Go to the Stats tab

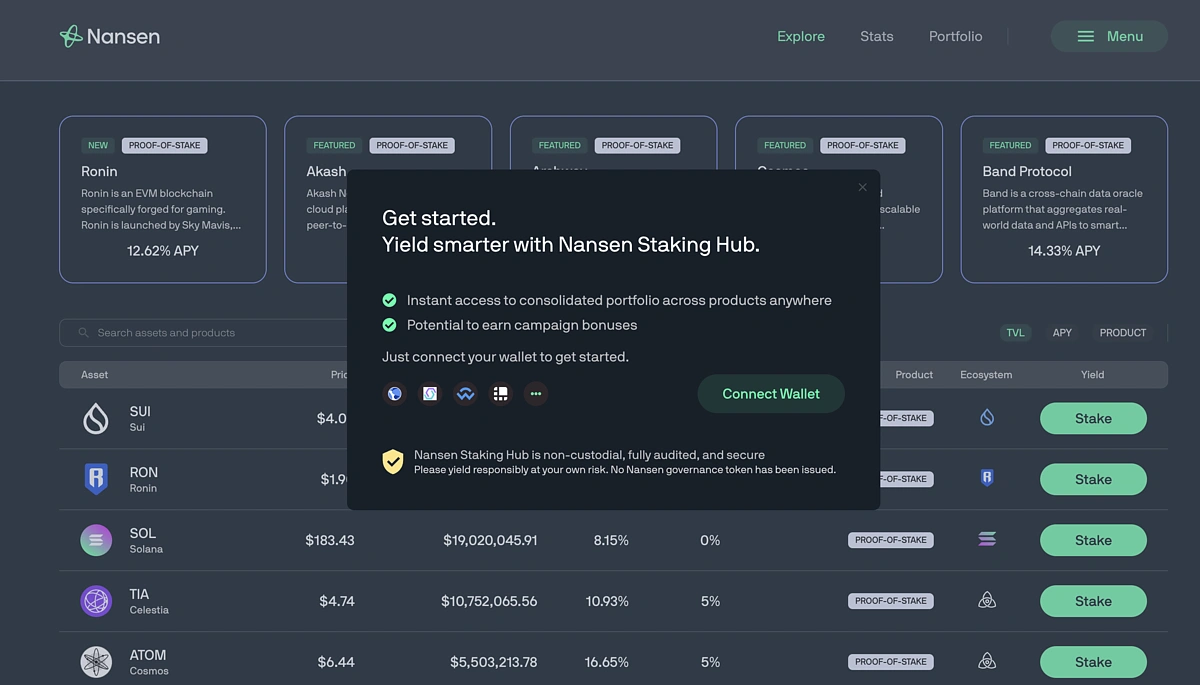point(877,36)
